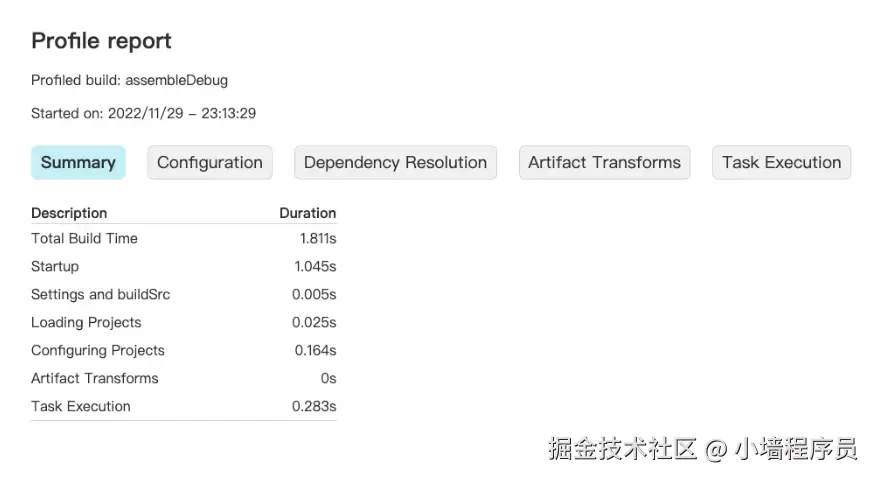The width and height of the screenshot is (875, 479).
Task: Open the Configuration tab
Action: 210,163
